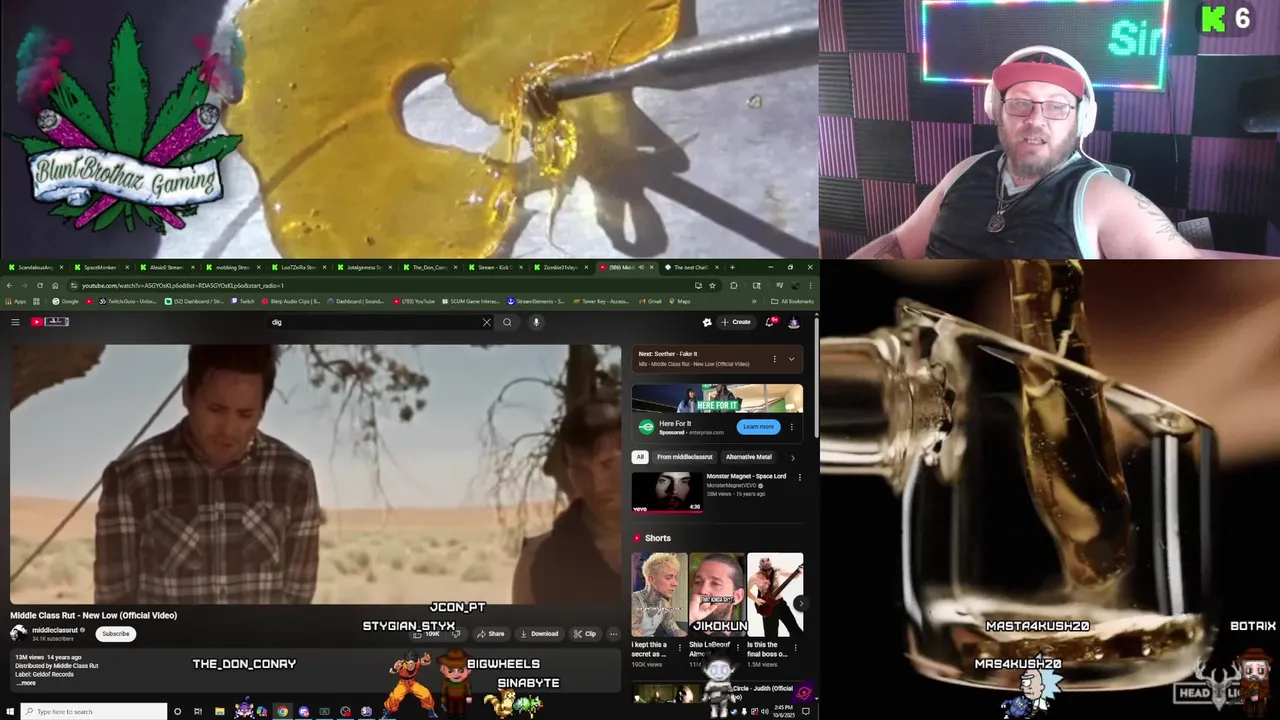Open the middleclassrut channel avatar
Screen dimensions: 1280x720
[19, 633]
